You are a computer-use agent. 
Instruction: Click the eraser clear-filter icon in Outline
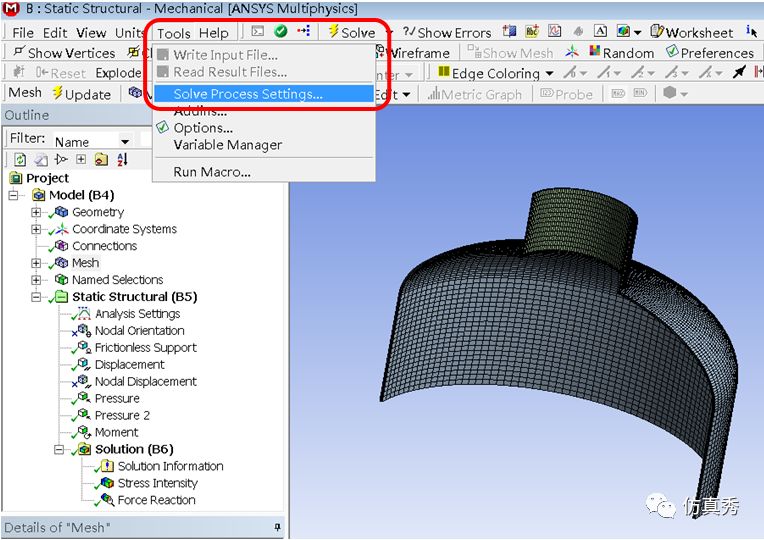(41, 159)
